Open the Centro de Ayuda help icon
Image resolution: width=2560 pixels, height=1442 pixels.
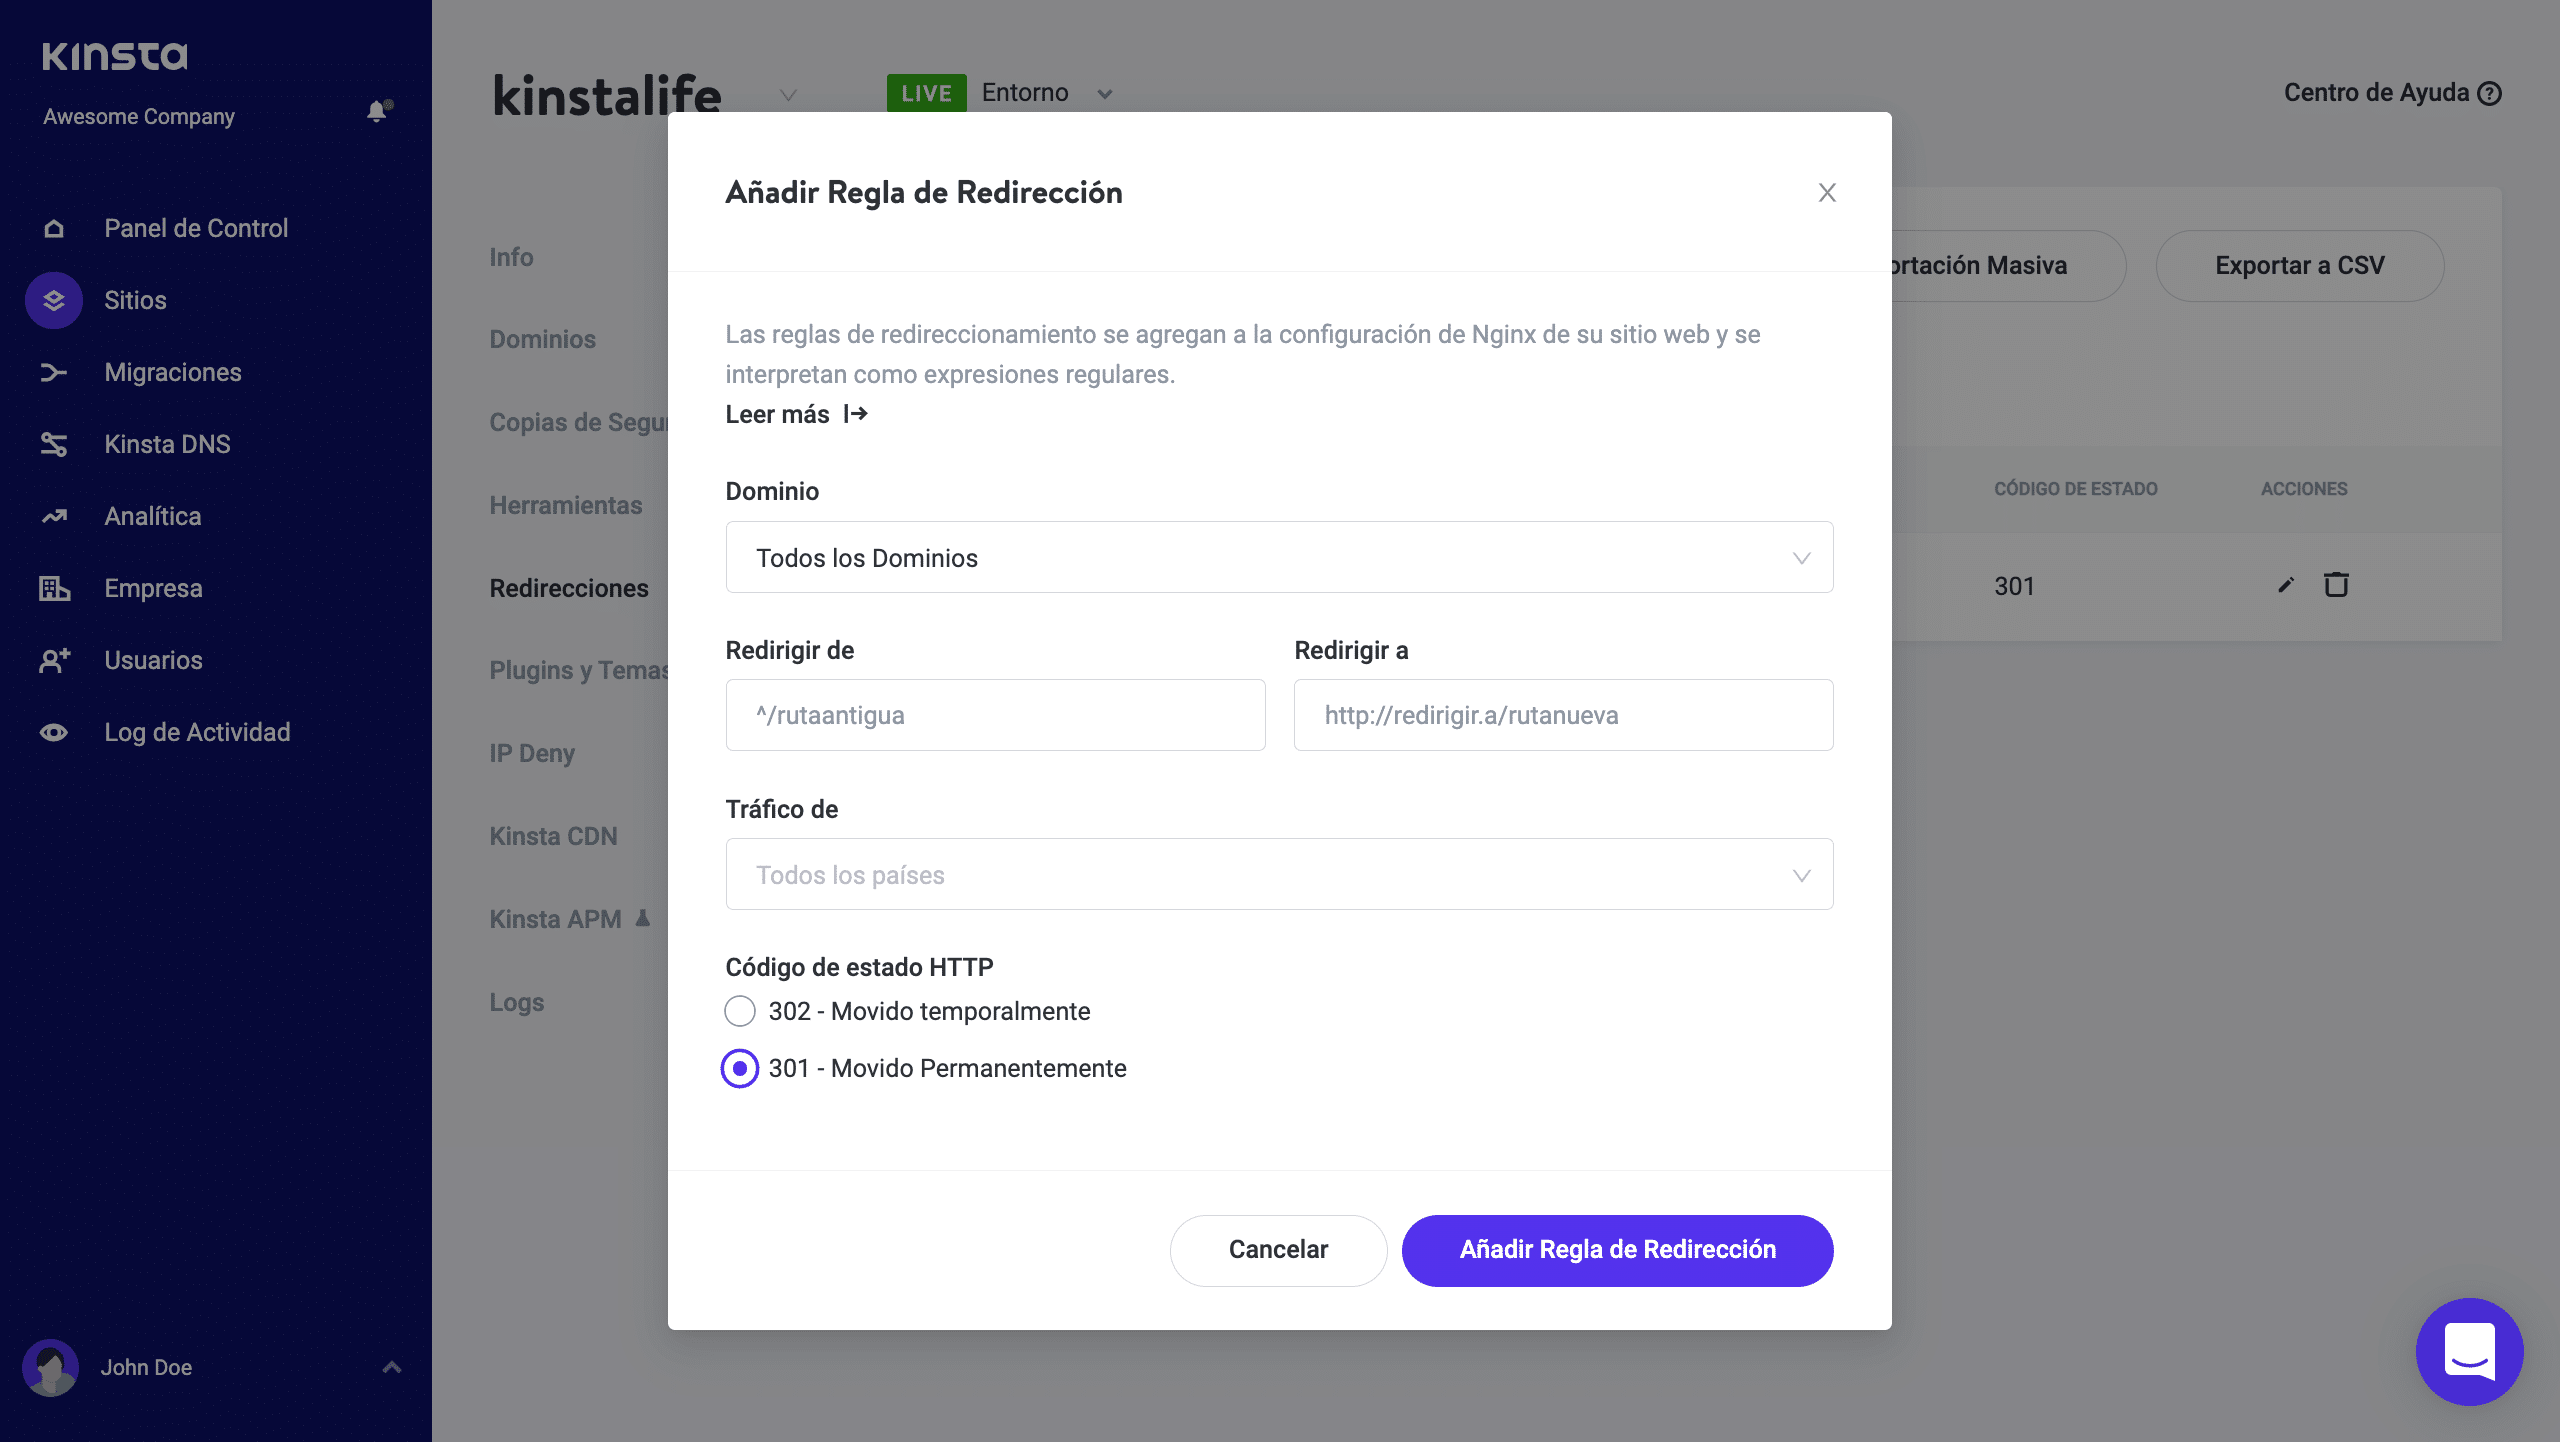tap(2490, 93)
